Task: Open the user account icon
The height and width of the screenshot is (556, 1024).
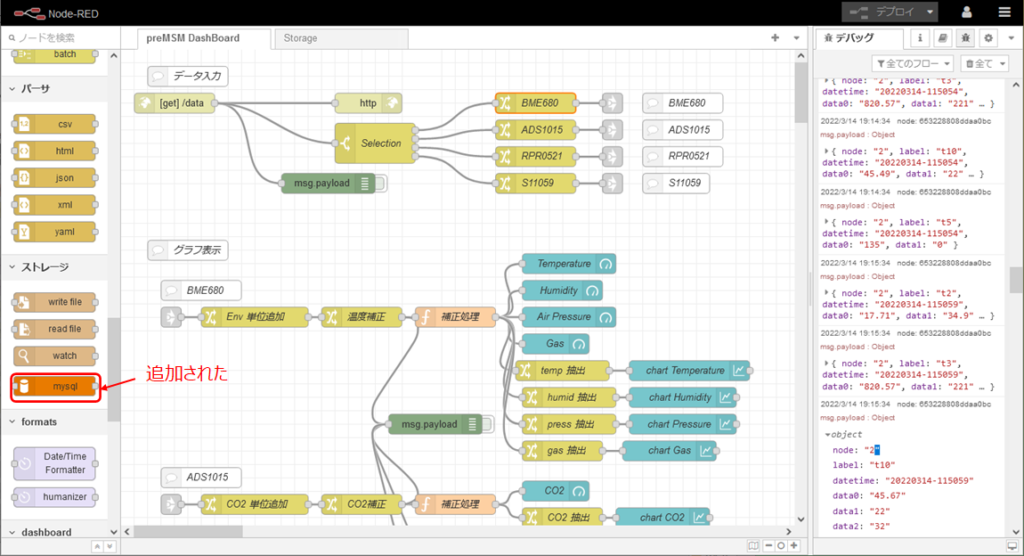Action: pyautogui.click(x=967, y=12)
